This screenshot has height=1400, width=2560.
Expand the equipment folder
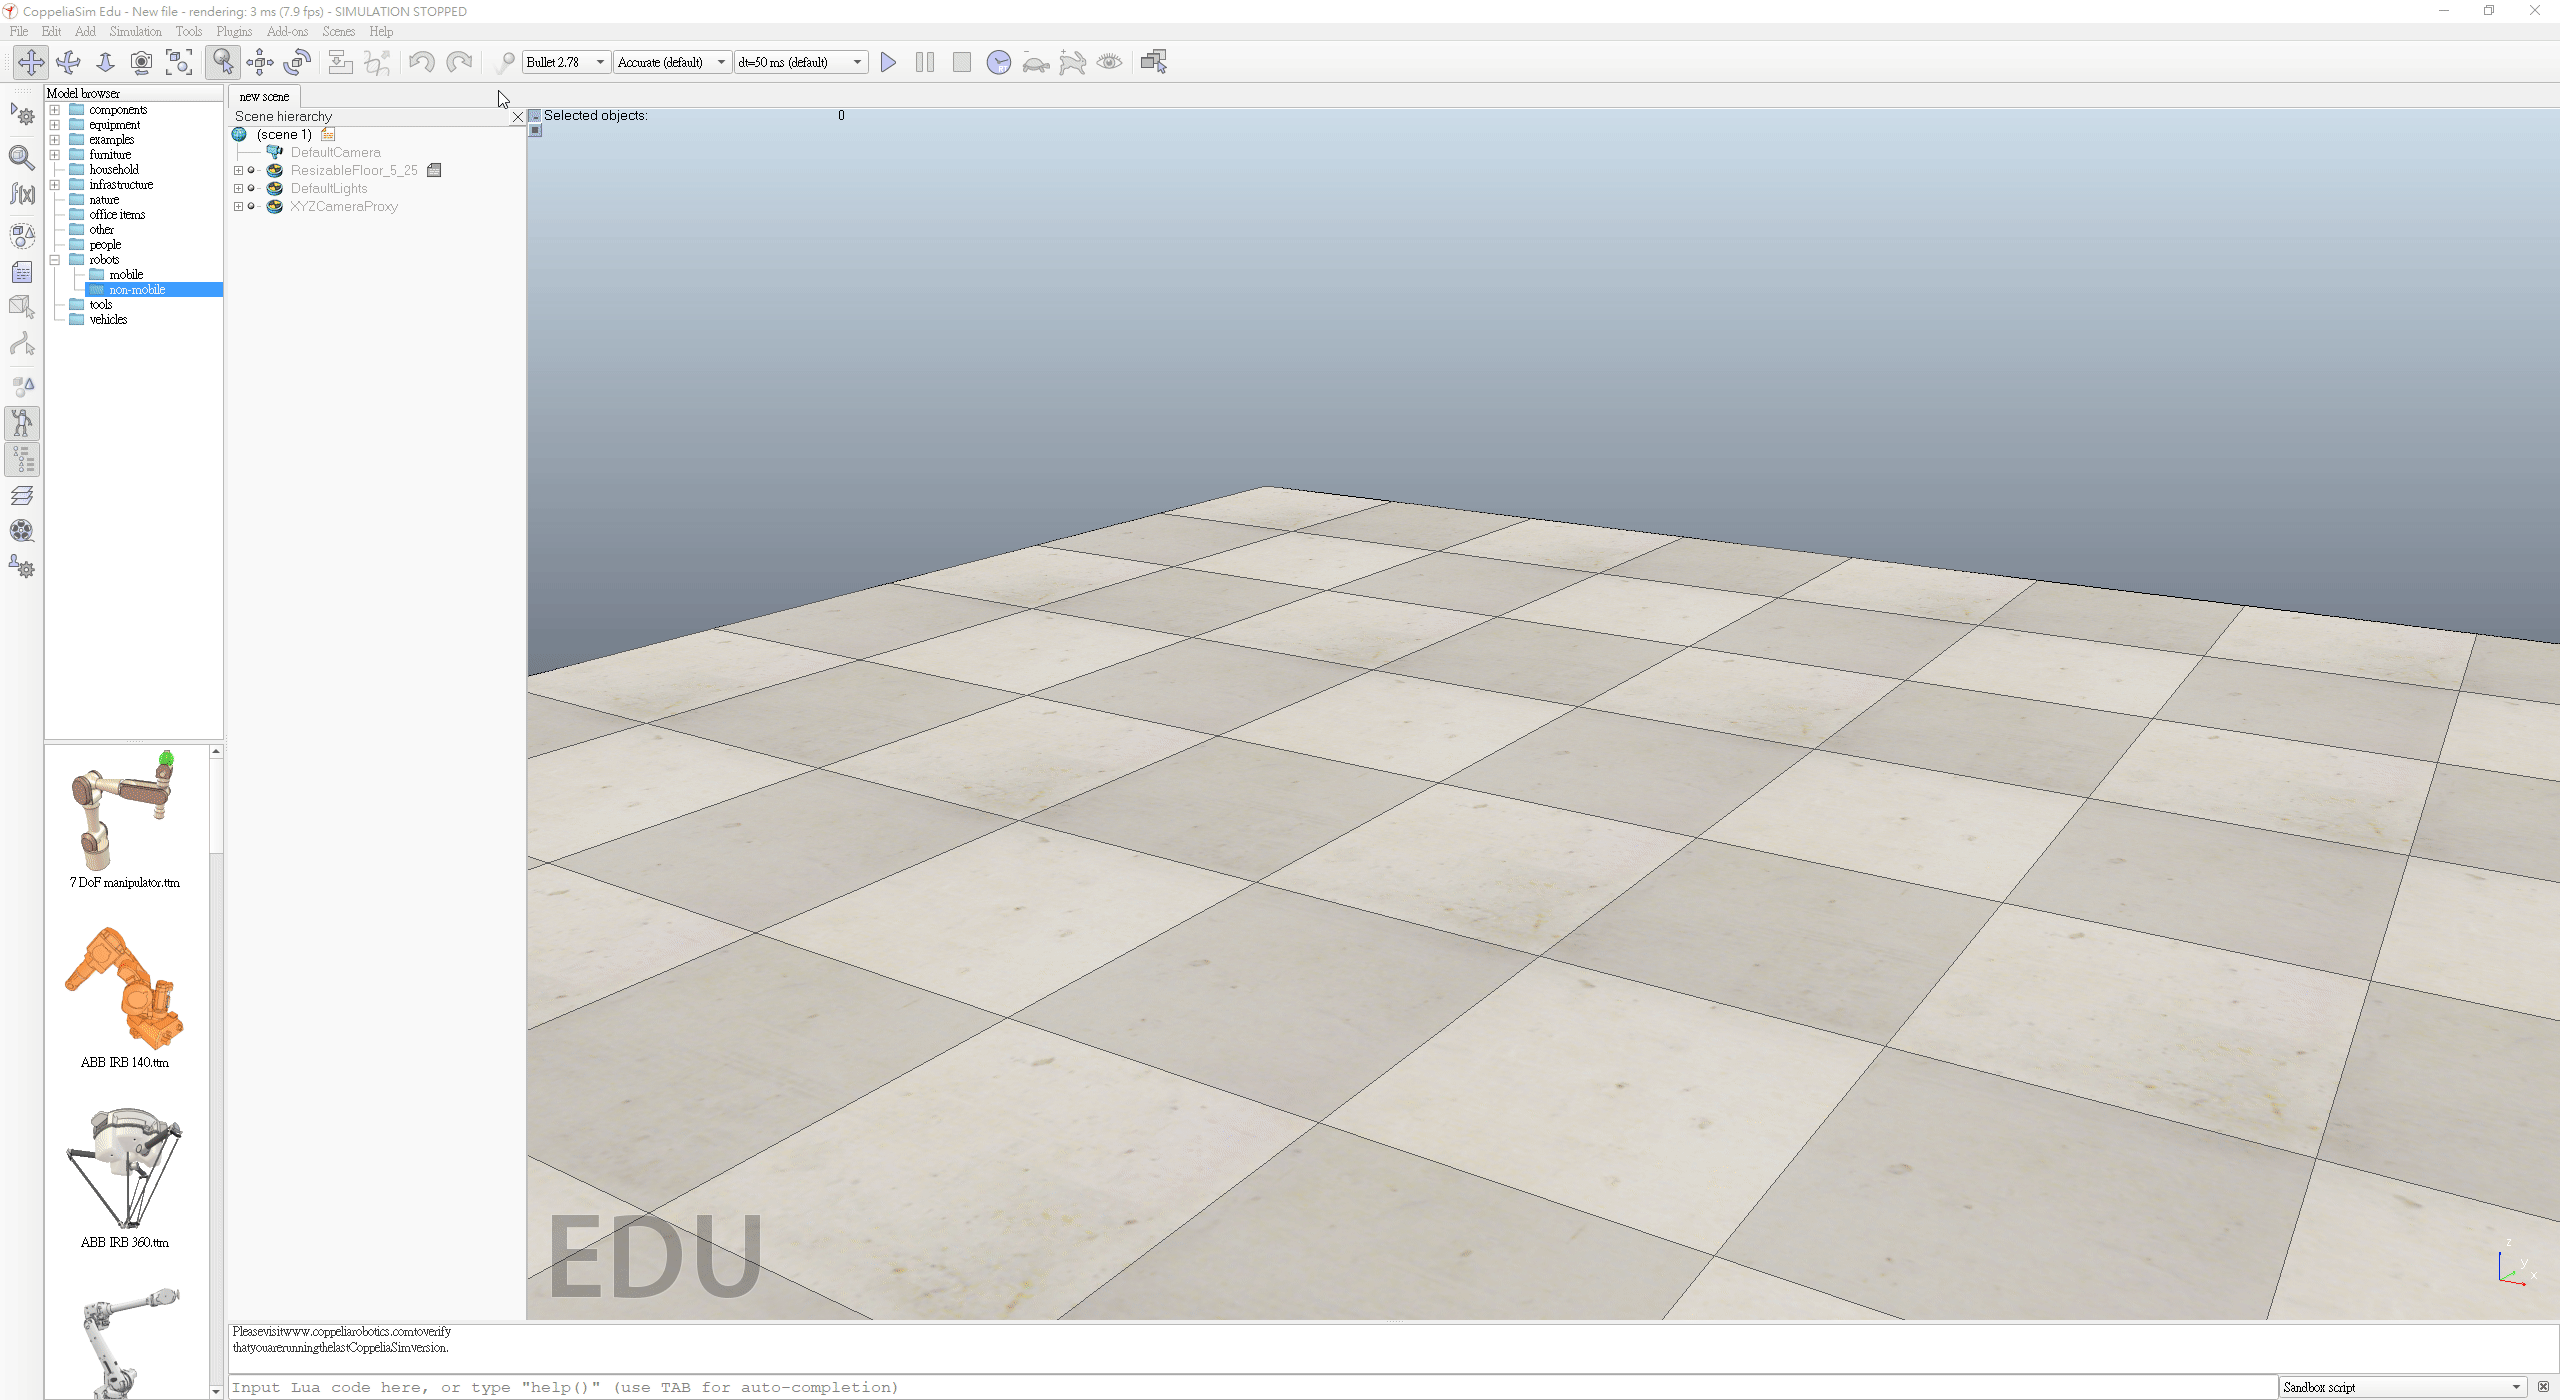coord(55,125)
